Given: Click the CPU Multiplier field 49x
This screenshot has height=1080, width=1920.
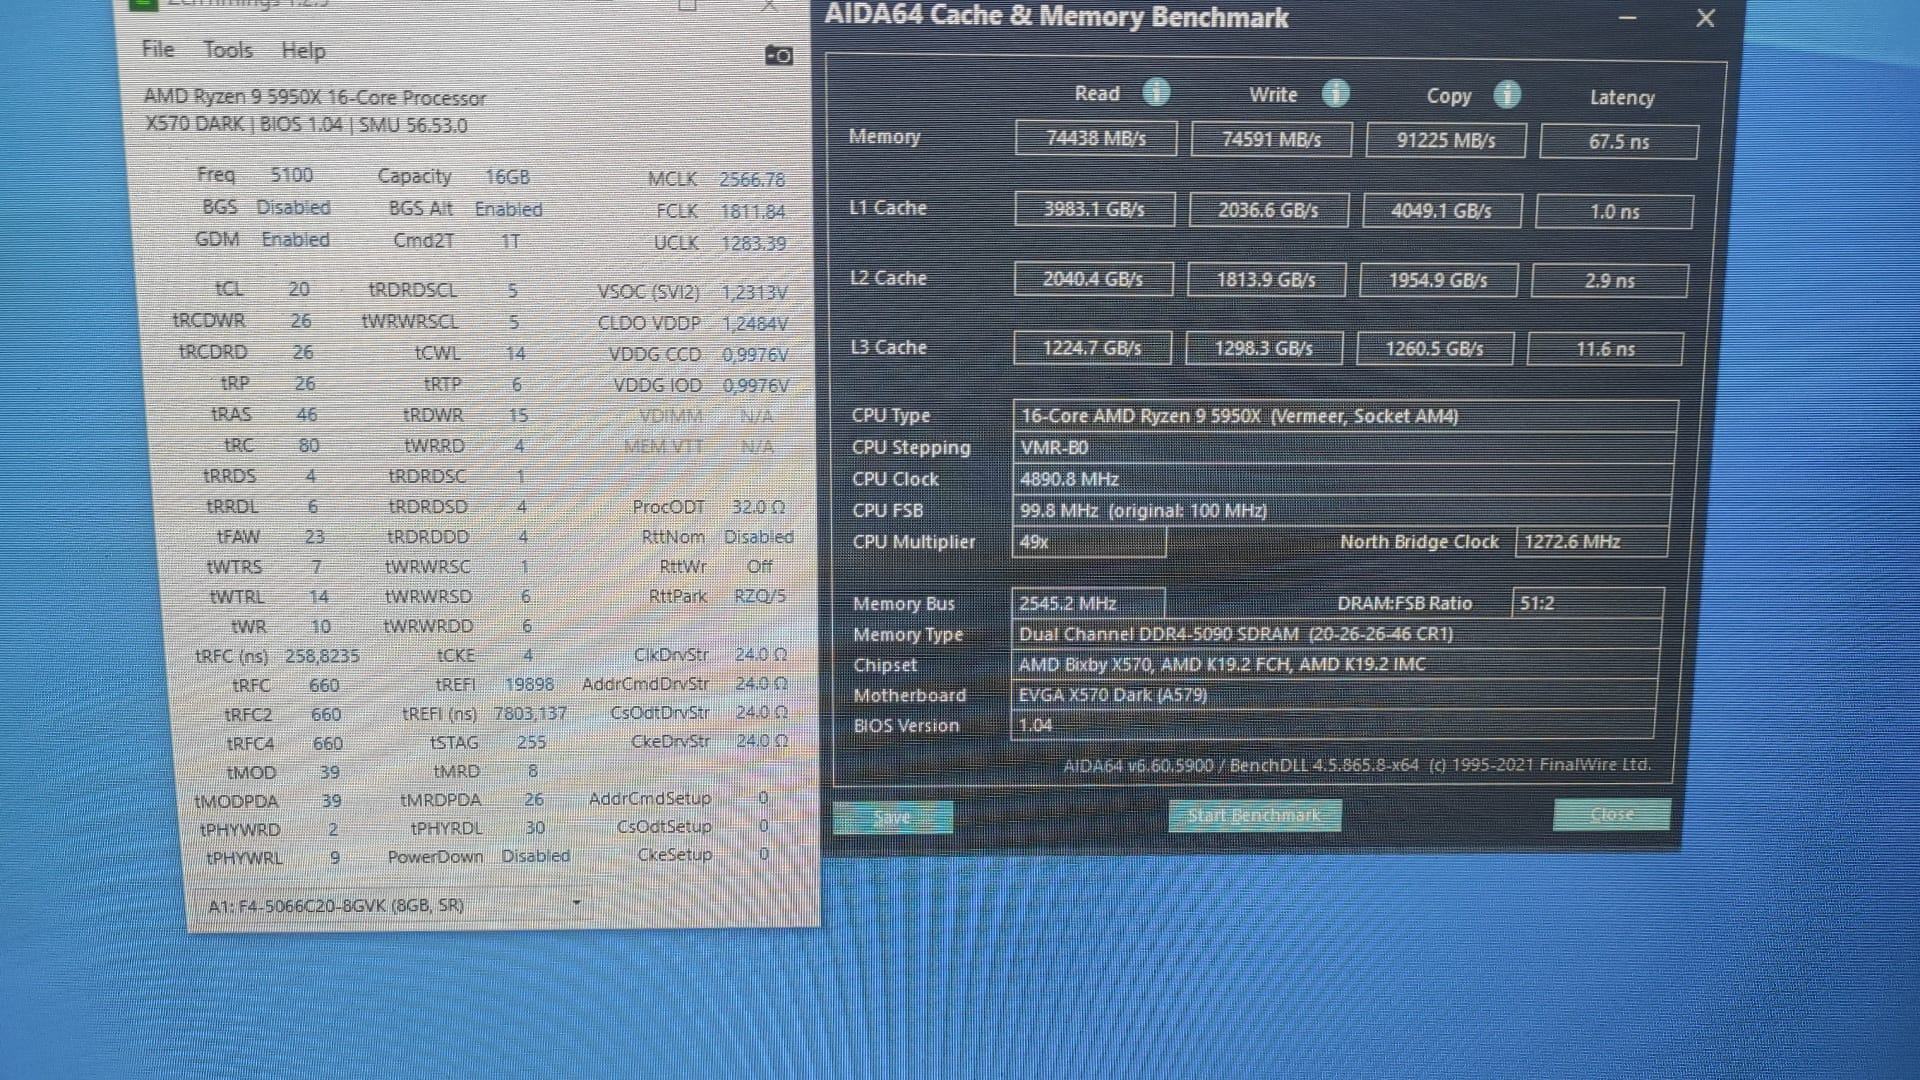Looking at the screenshot, I should [x=1089, y=541].
